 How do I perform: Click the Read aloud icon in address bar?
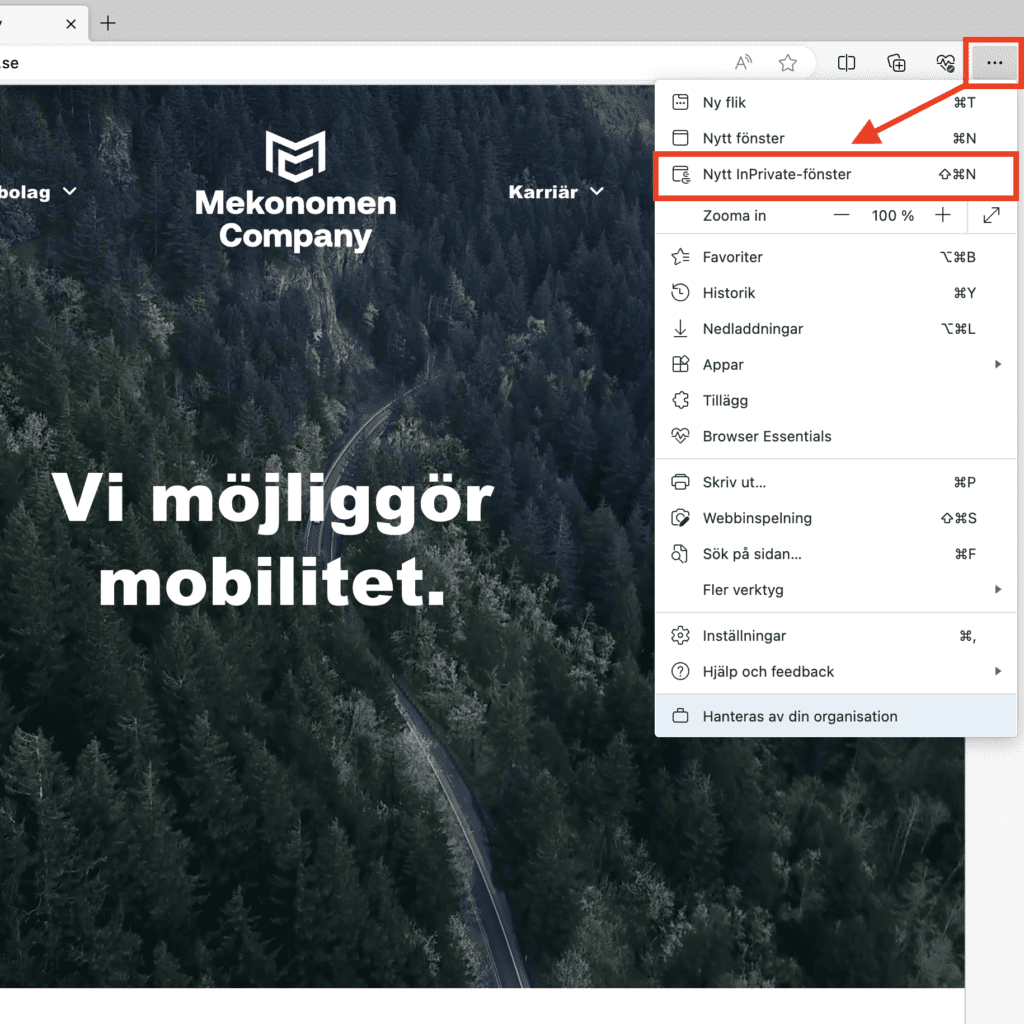pyautogui.click(x=743, y=63)
